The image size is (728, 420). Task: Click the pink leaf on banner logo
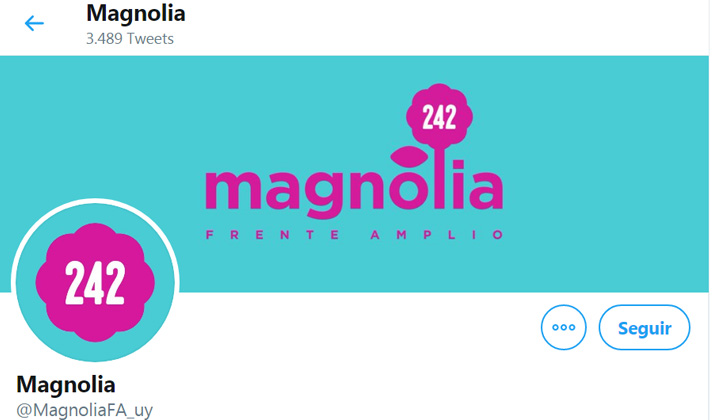click(409, 156)
